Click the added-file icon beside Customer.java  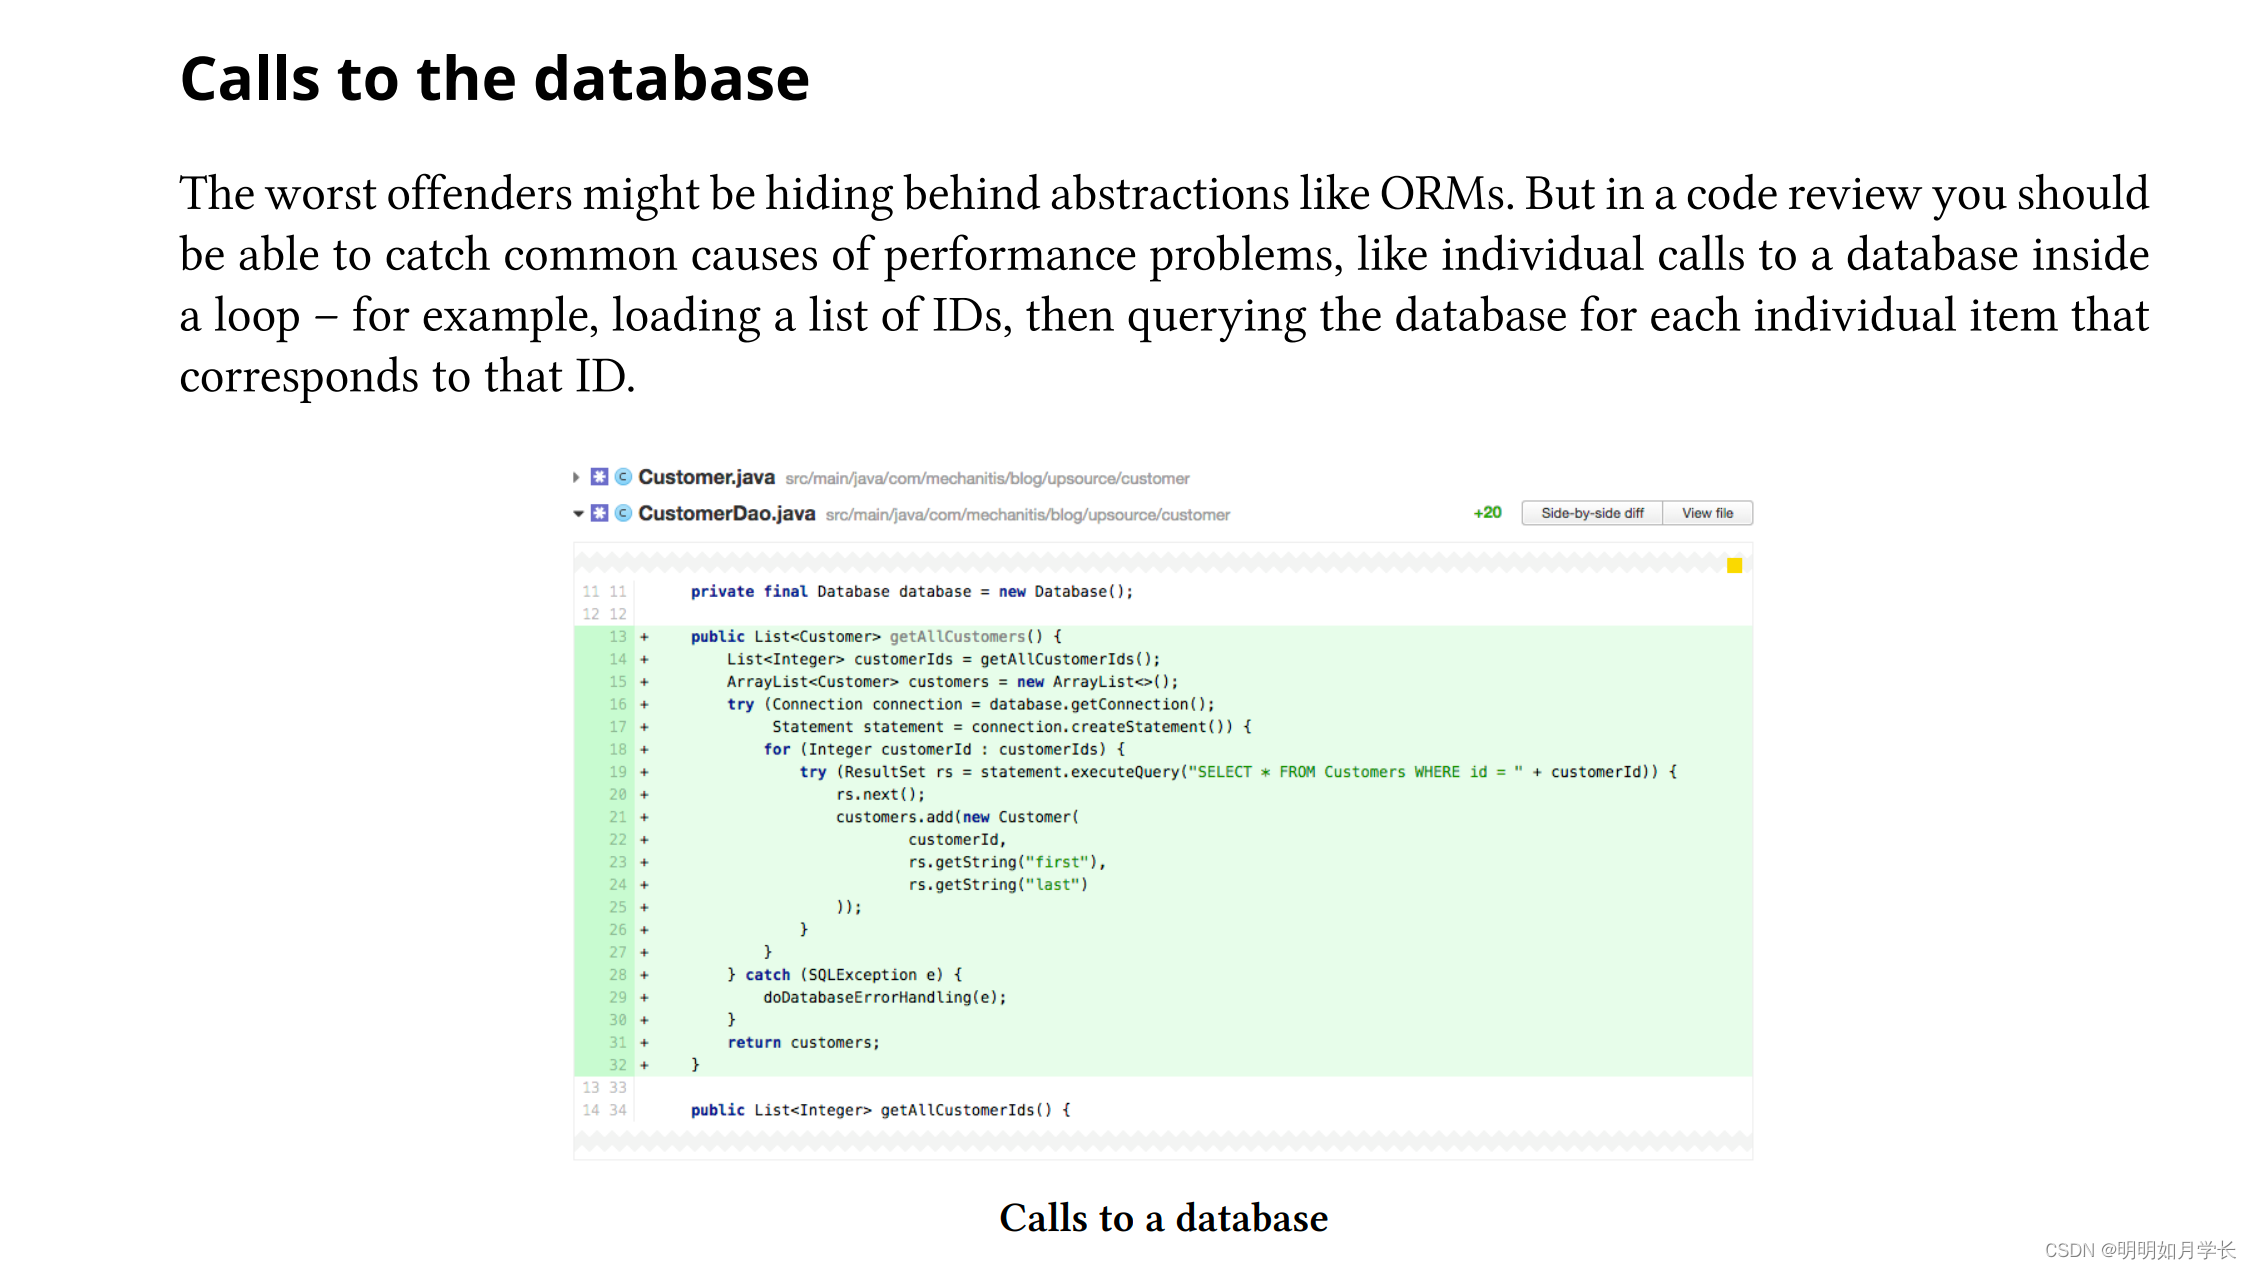pos(599,477)
